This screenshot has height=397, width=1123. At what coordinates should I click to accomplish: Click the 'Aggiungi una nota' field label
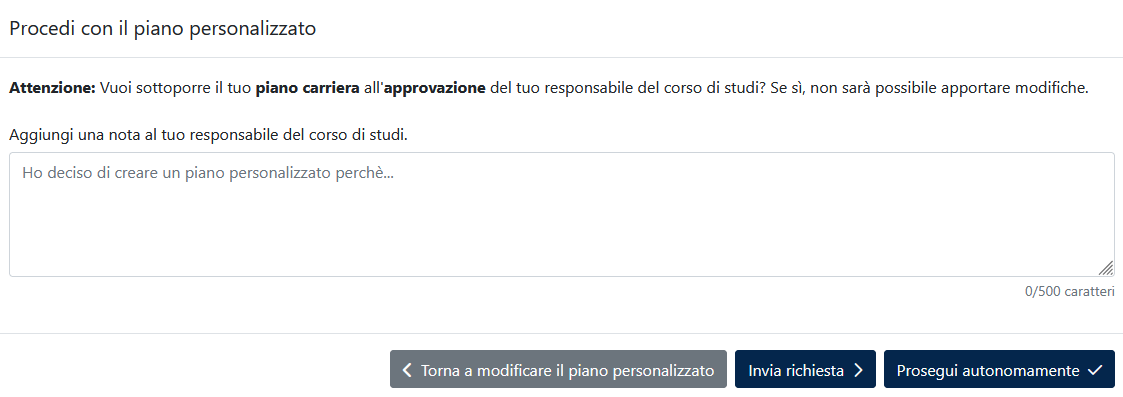(208, 135)
